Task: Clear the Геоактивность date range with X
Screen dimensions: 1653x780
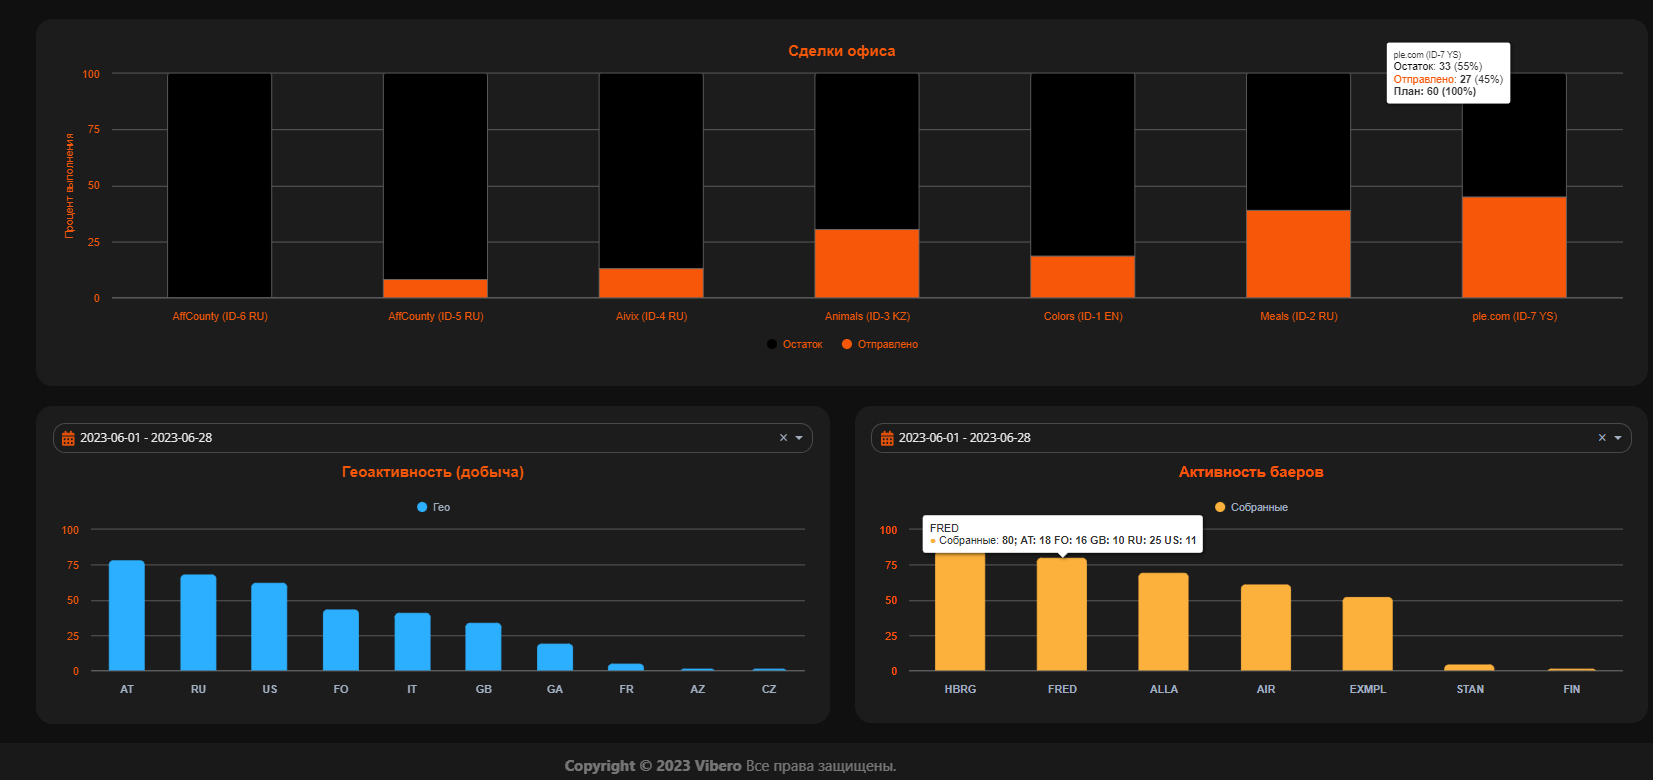Action: tap(783, 438)
